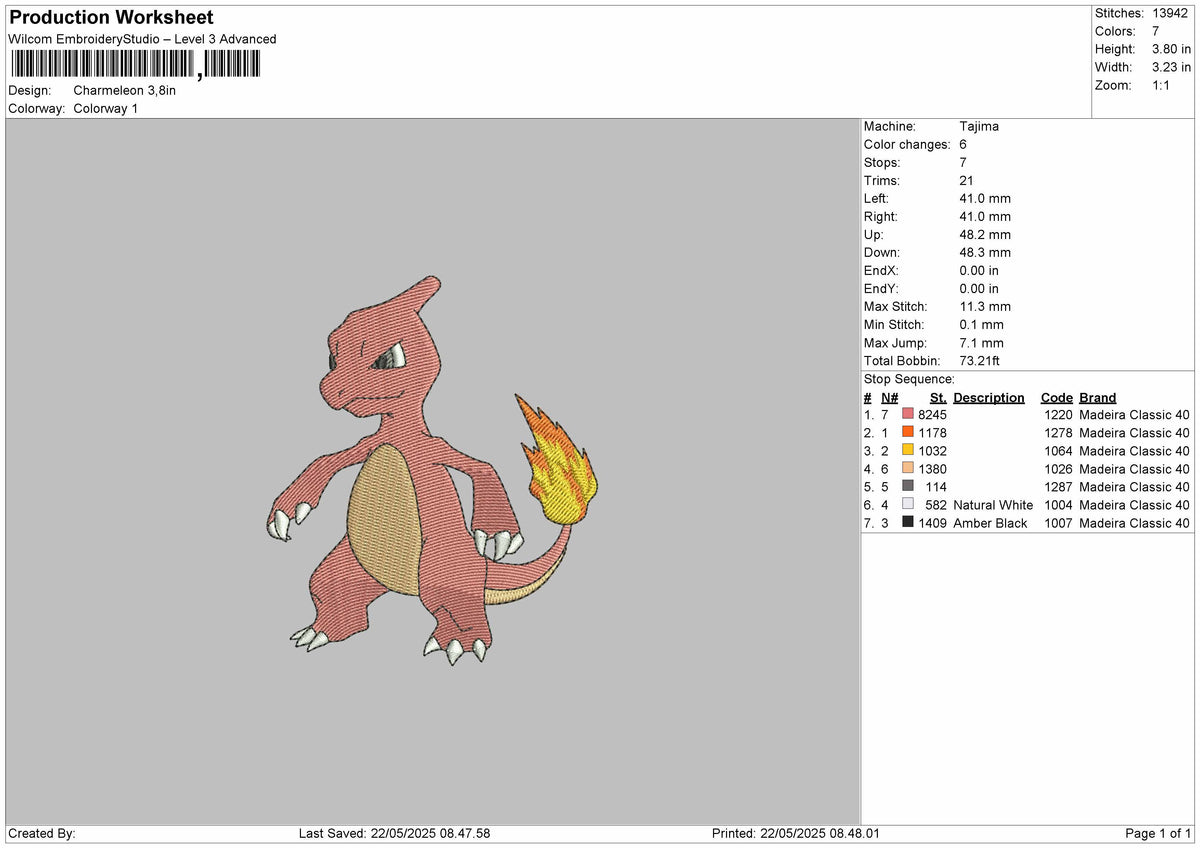
Task: Click stitch count '114' in stop 5
Action: click(936, 487)
